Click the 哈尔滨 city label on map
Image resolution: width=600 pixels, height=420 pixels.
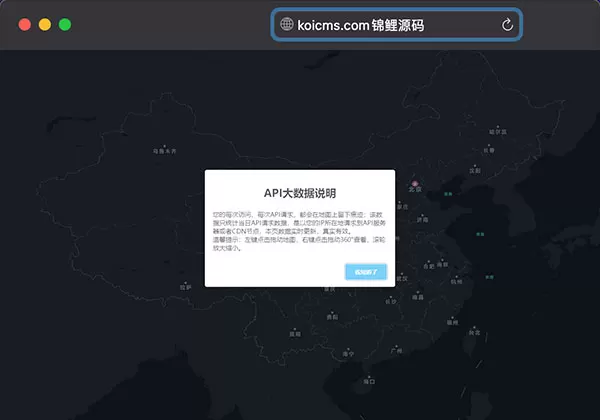[x=498, y=132]
